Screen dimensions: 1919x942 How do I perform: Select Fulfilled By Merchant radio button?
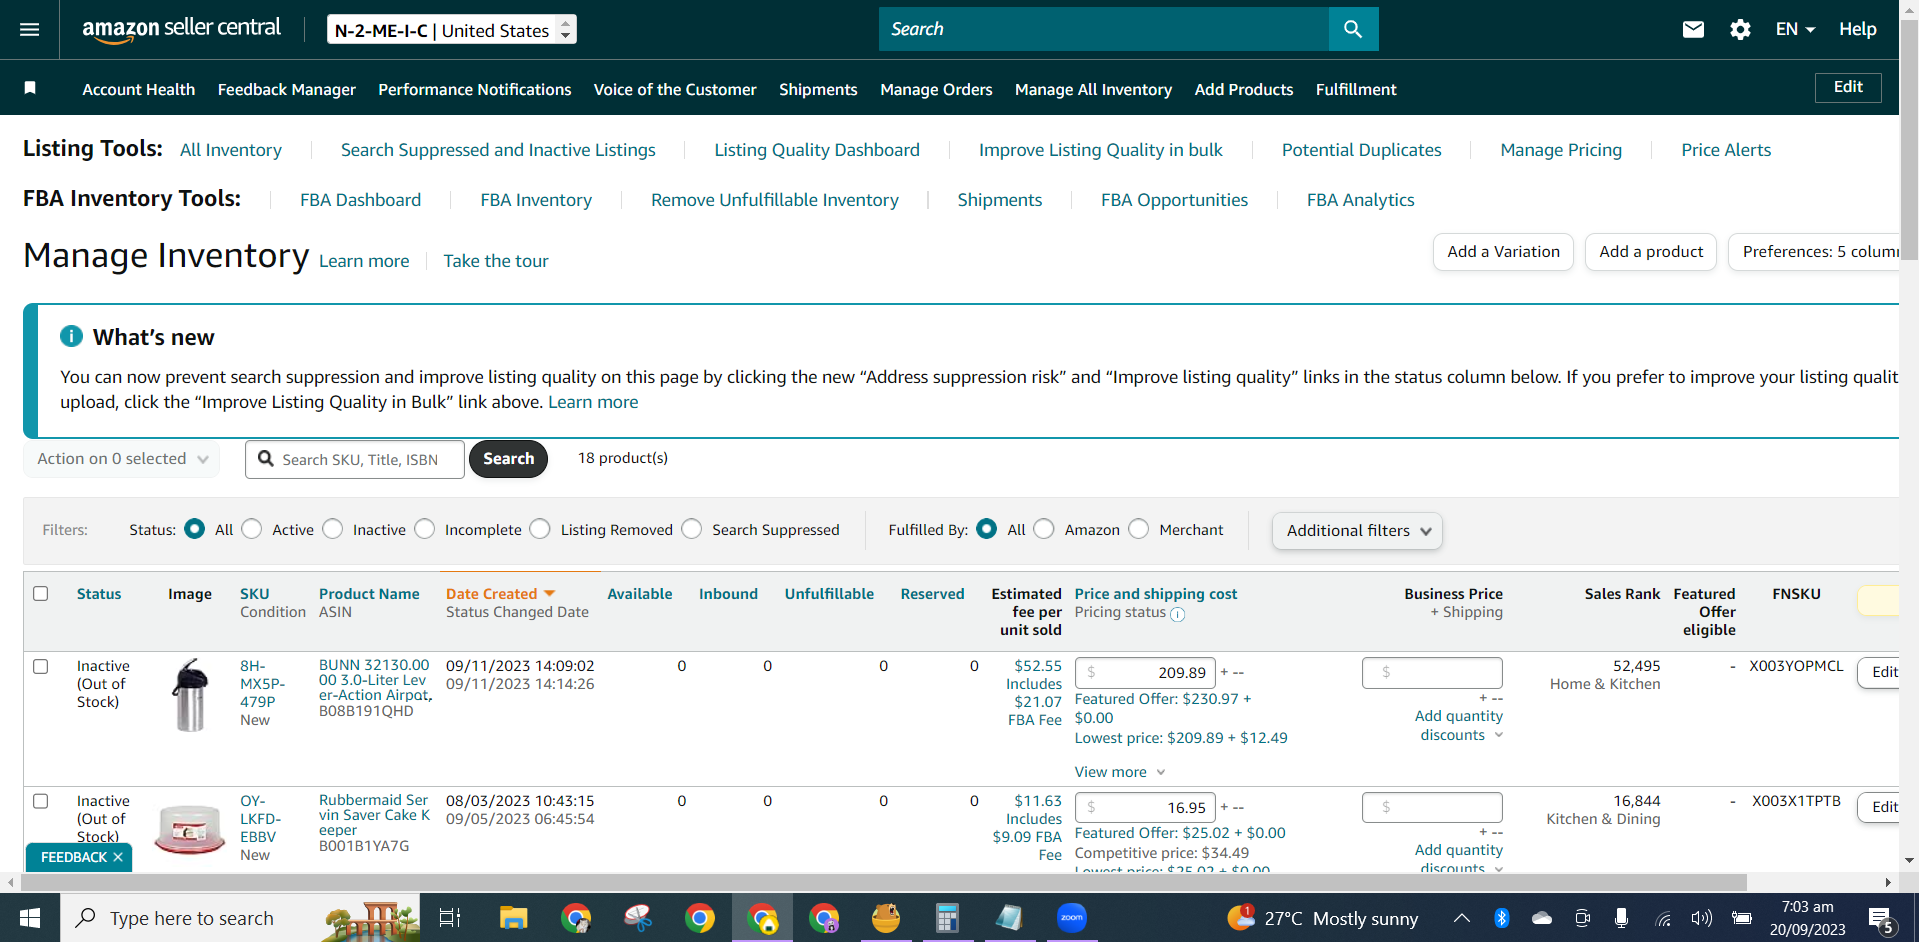point(1139,529)
